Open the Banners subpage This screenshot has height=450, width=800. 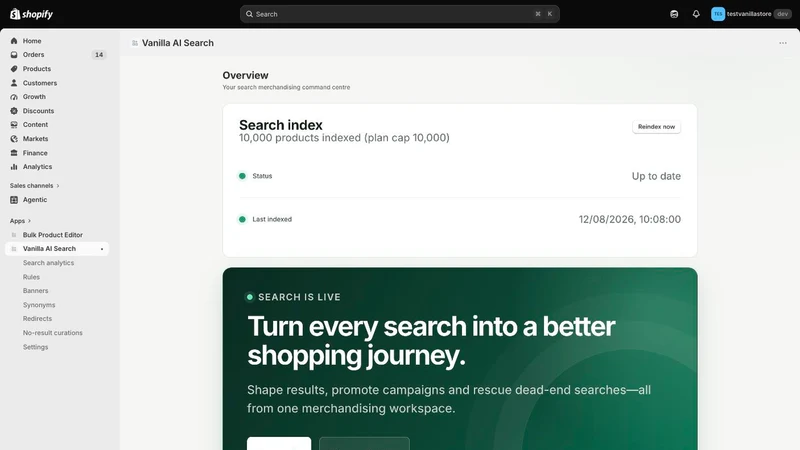pyautogui.click(x=35, y=291)
